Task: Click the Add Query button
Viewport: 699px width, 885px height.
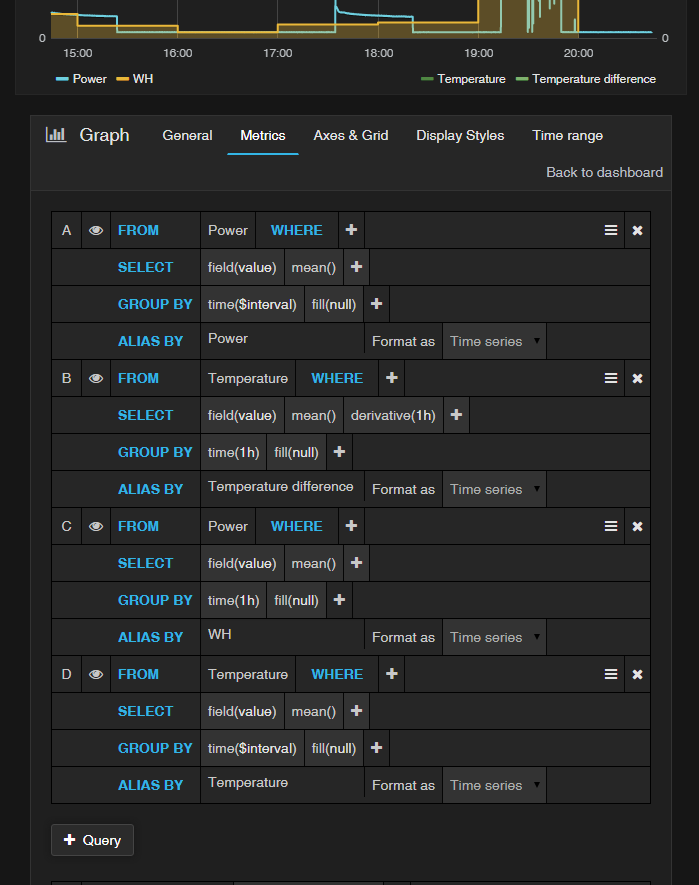Action: 92,840
